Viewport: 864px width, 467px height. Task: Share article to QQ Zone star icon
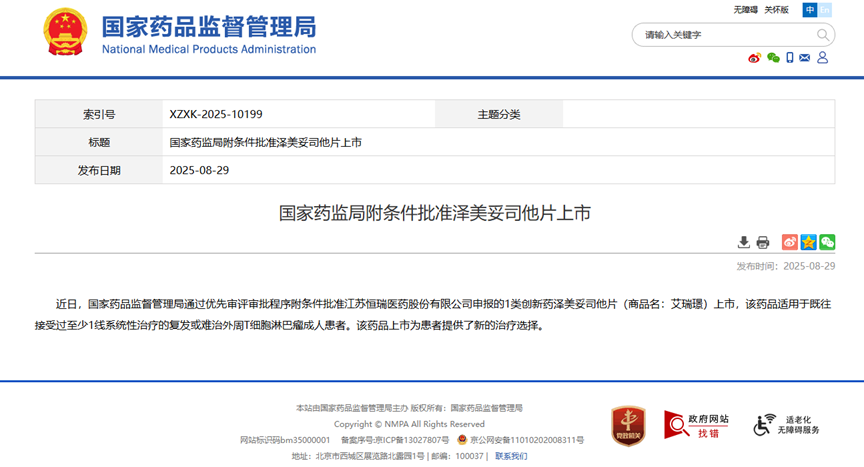[808, 242]
